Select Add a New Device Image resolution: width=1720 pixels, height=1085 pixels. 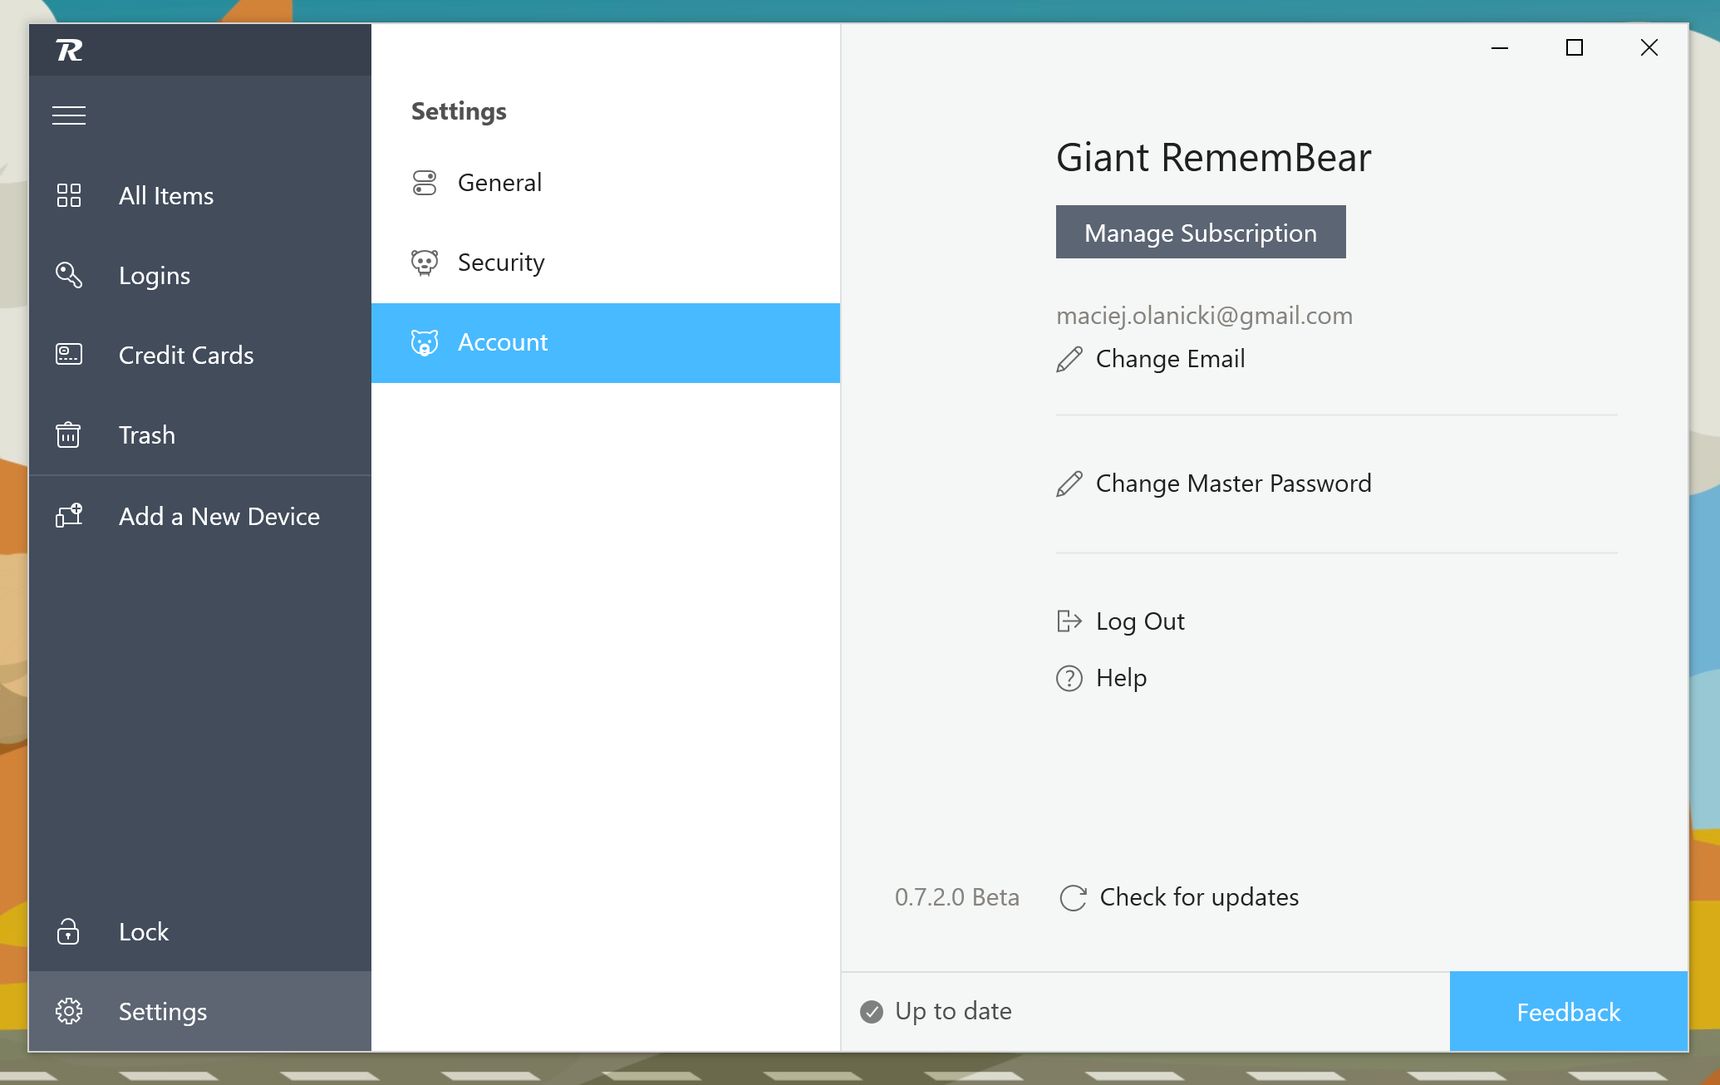[x=200, y=516]
